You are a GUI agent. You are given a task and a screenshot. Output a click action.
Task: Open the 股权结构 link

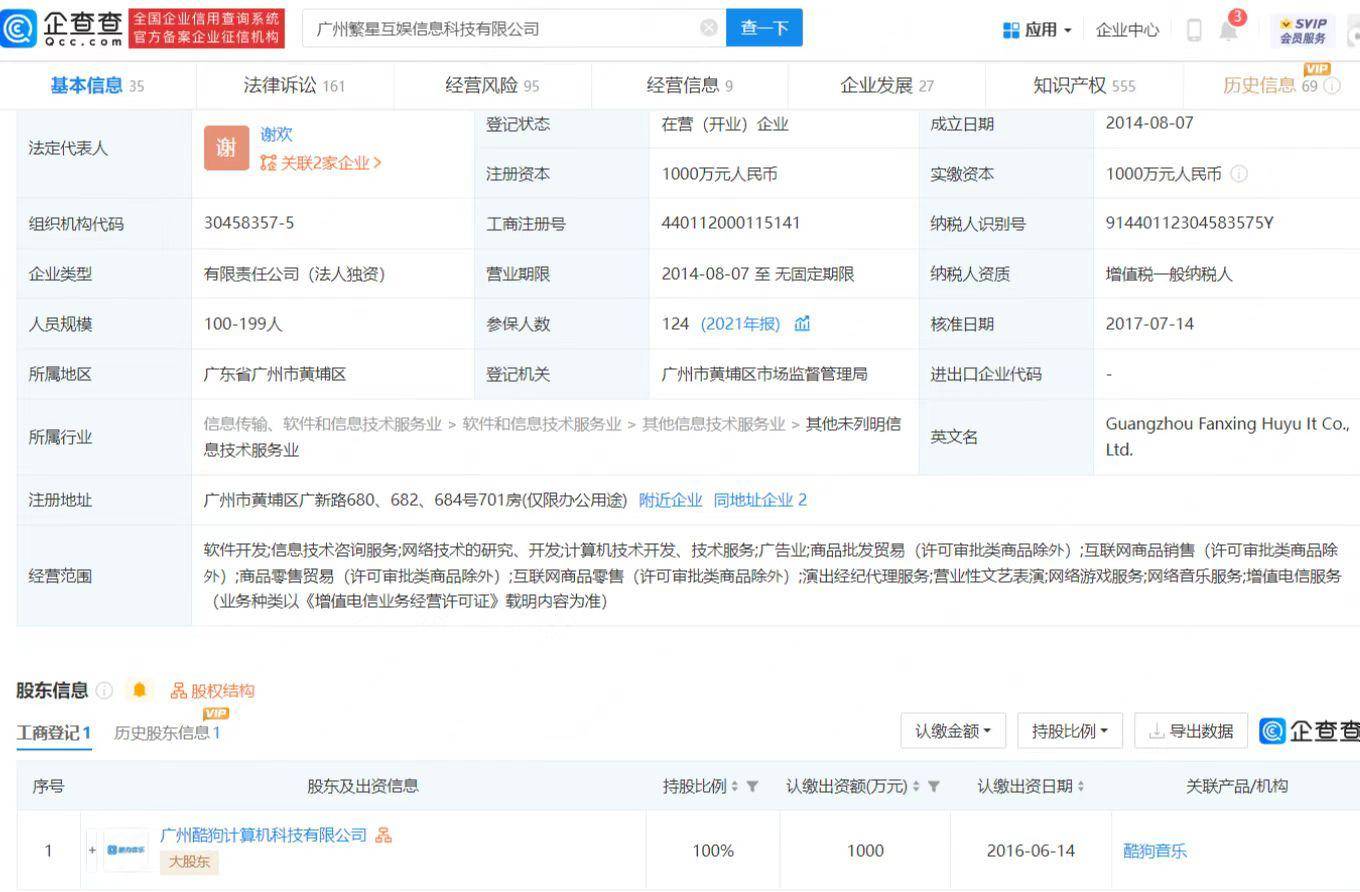[x=213, y=690]
